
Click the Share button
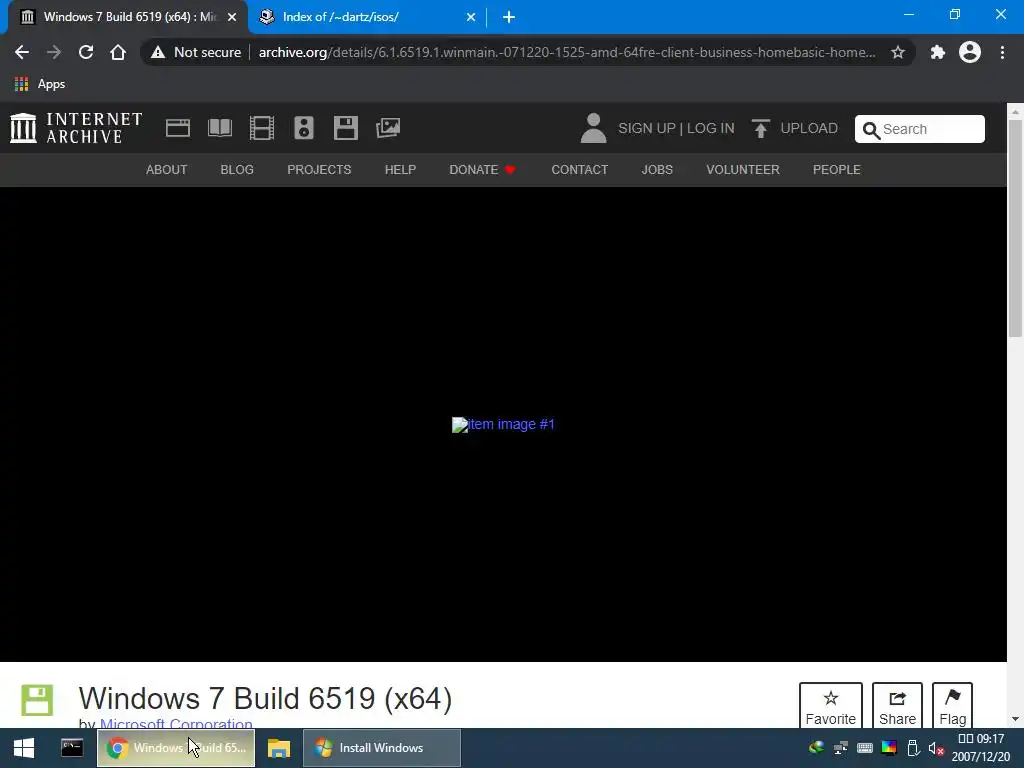pos(897,705)
